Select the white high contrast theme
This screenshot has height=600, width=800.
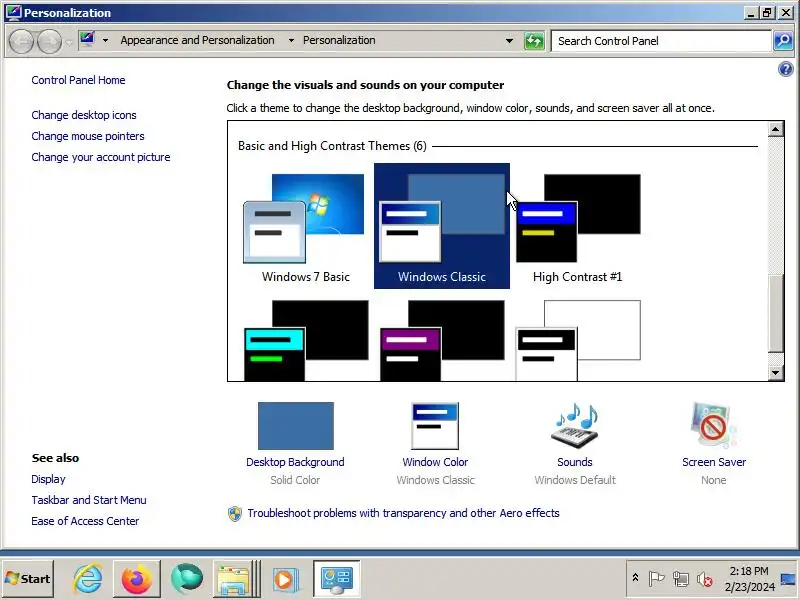[x=578, y=340]
